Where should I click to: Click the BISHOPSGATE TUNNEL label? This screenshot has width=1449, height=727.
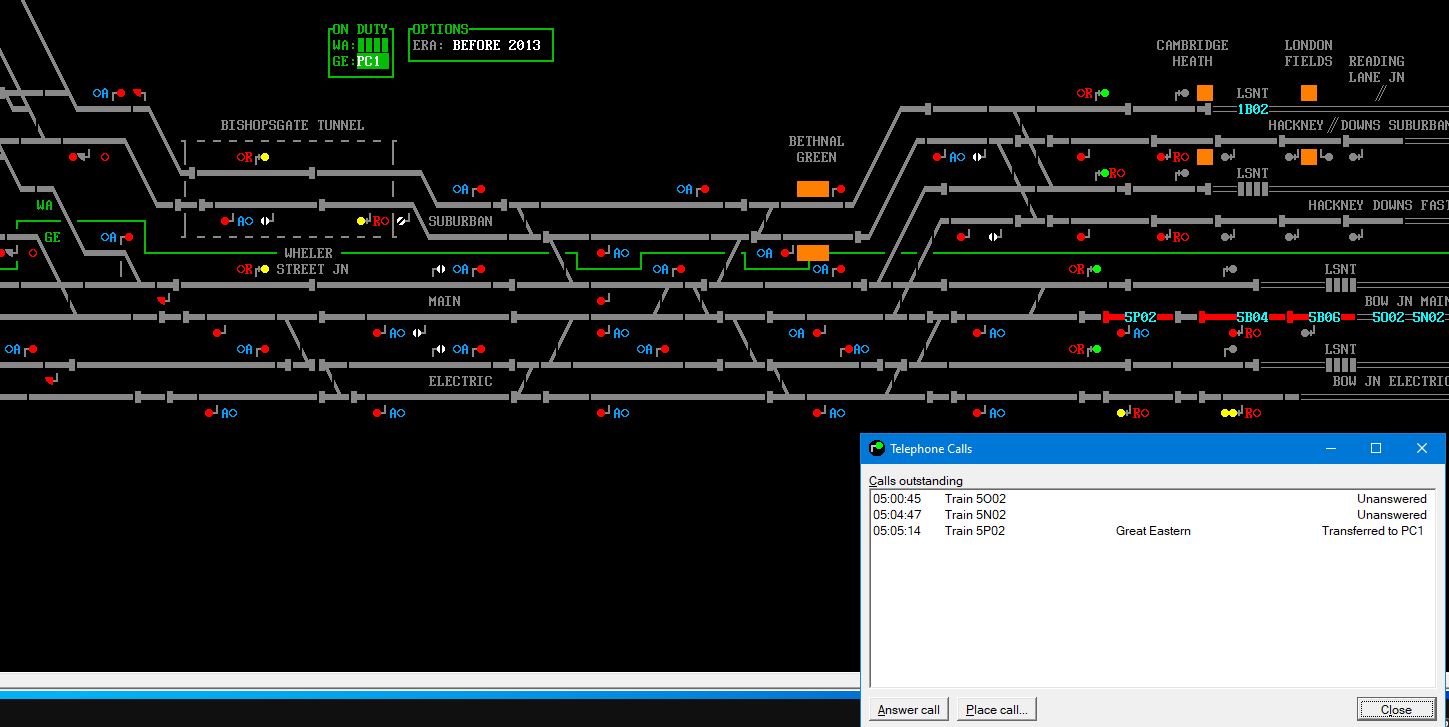pyautogui.click(x=293, y=125)
